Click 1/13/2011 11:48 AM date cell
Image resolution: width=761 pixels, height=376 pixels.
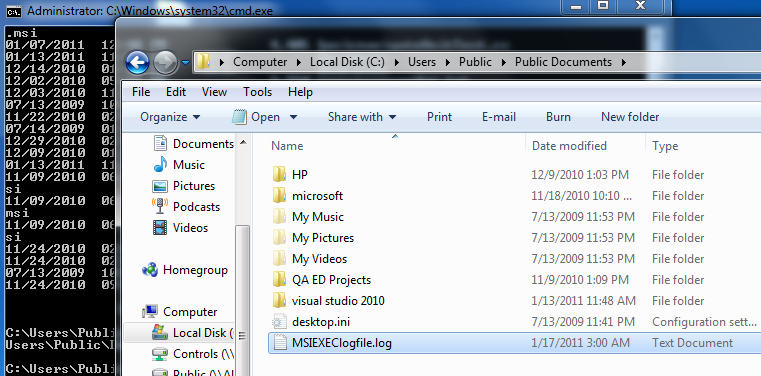click(x=583, y=301)
